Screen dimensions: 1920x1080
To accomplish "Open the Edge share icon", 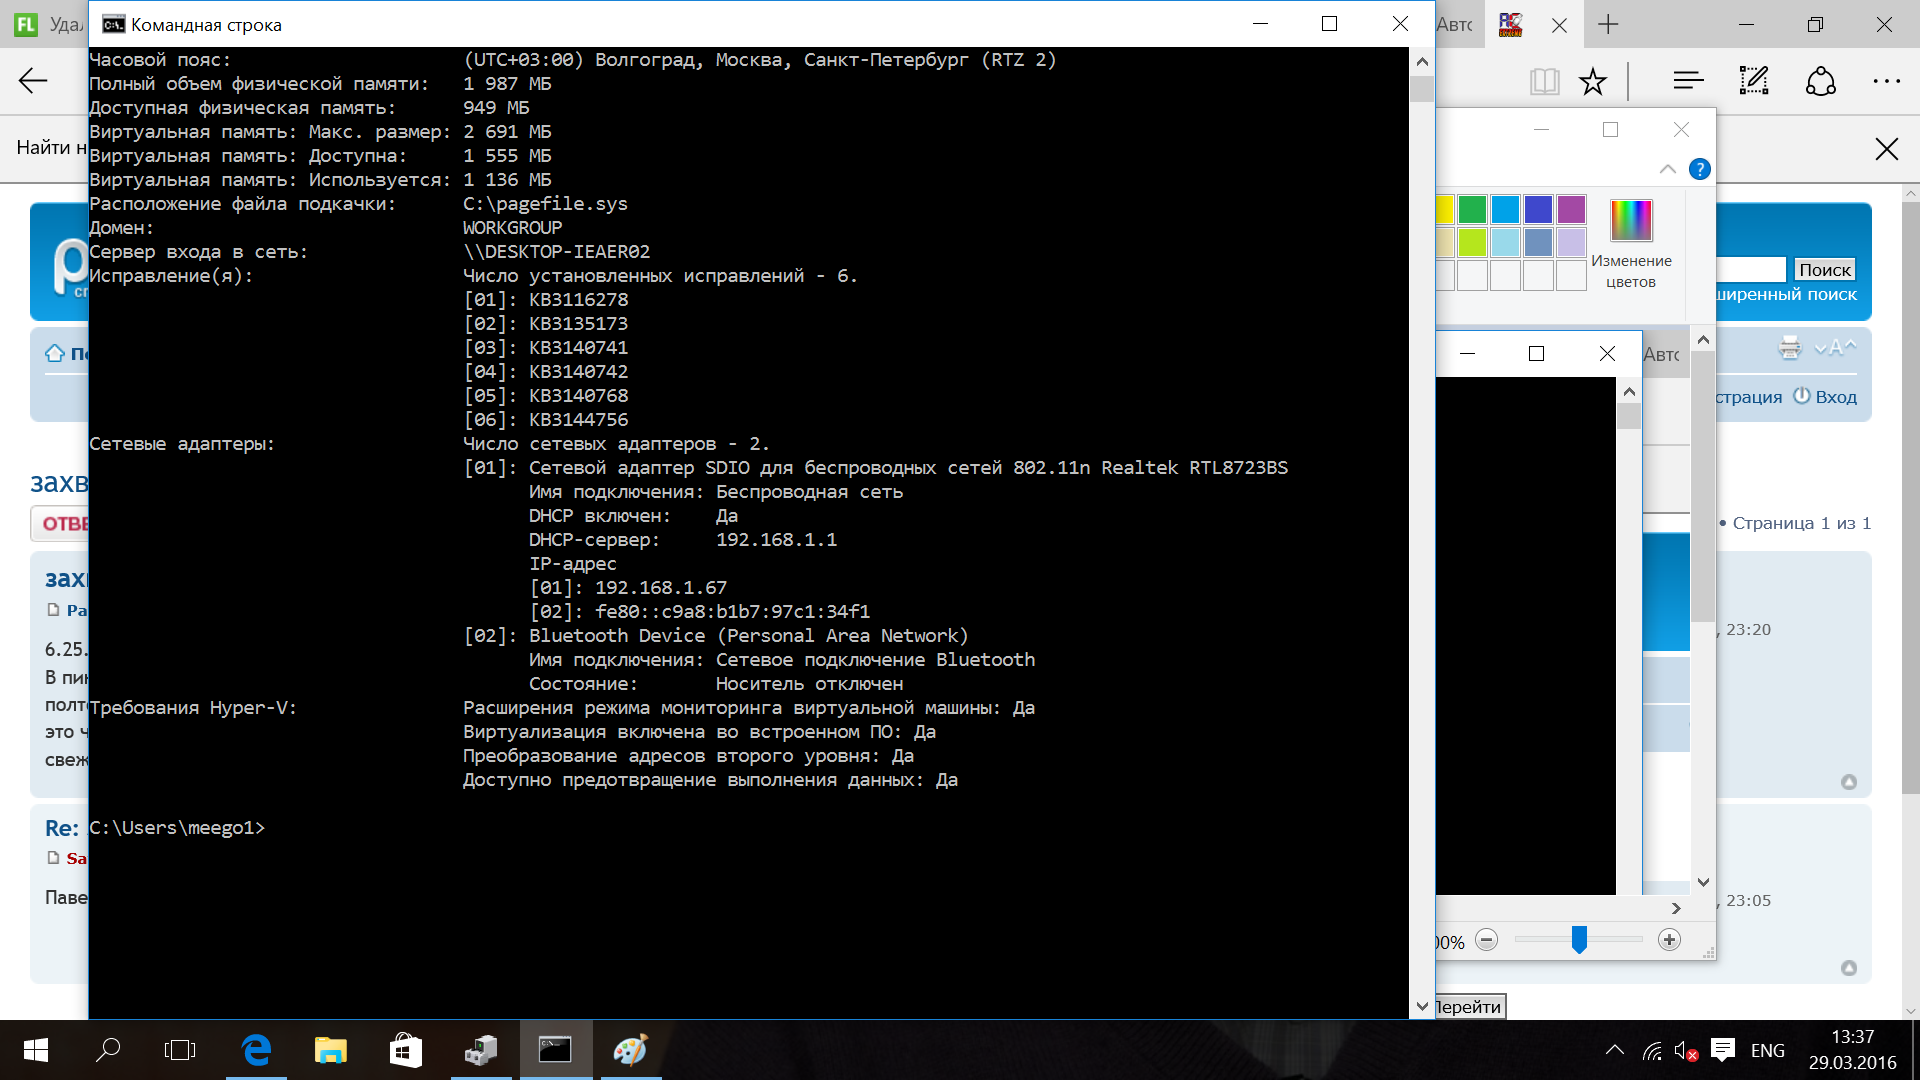I will tap(1821, 81).
